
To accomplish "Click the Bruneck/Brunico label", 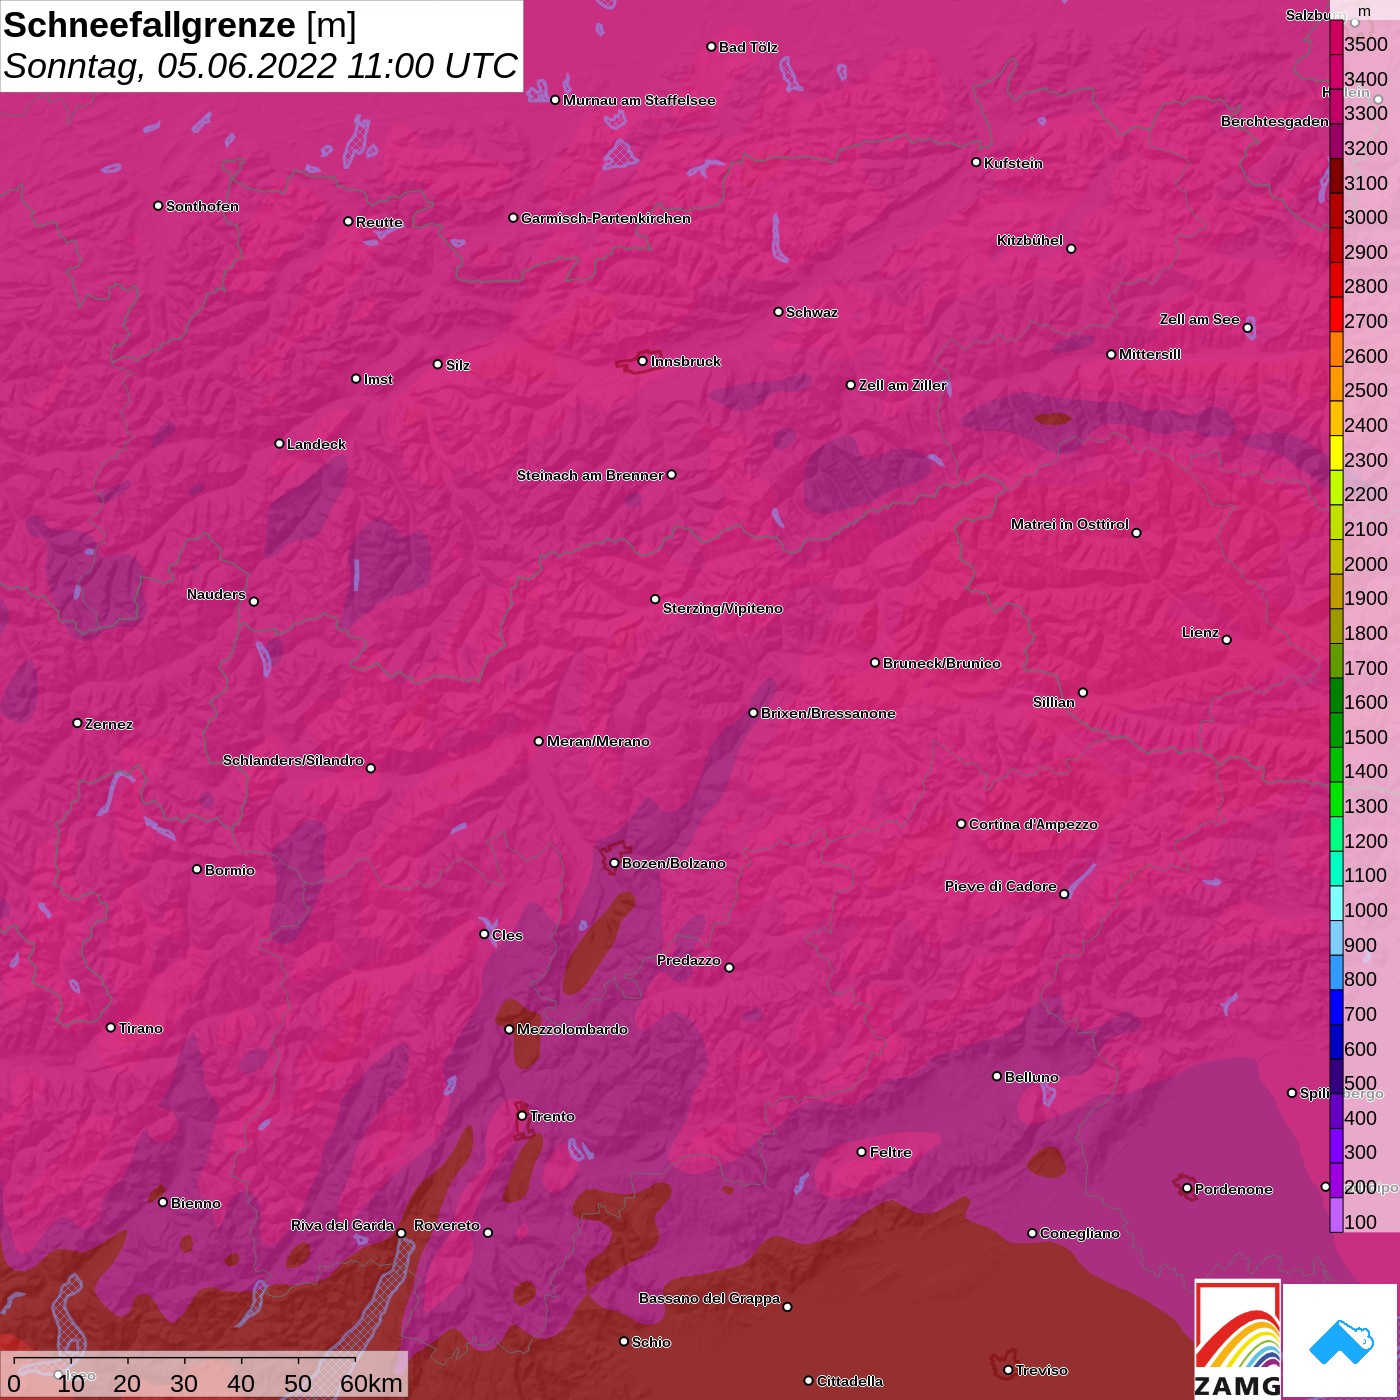I will point(942,663).
